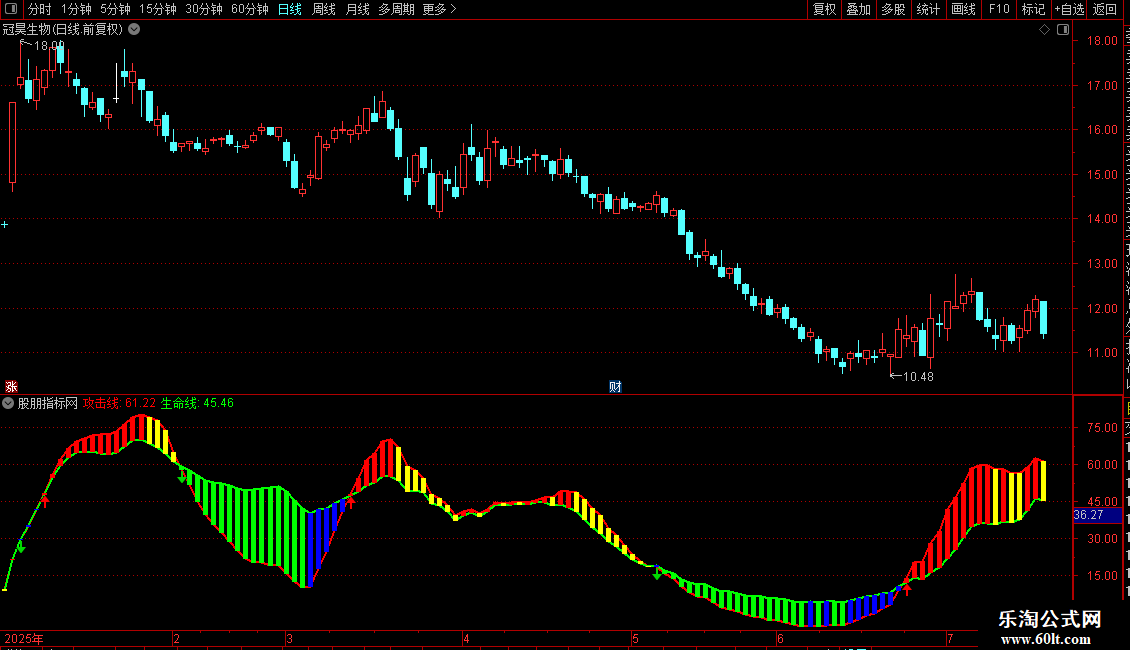This screenshot has height=650, width=1130.
Task: Add stock with +自选 button
Action: 1069,9
